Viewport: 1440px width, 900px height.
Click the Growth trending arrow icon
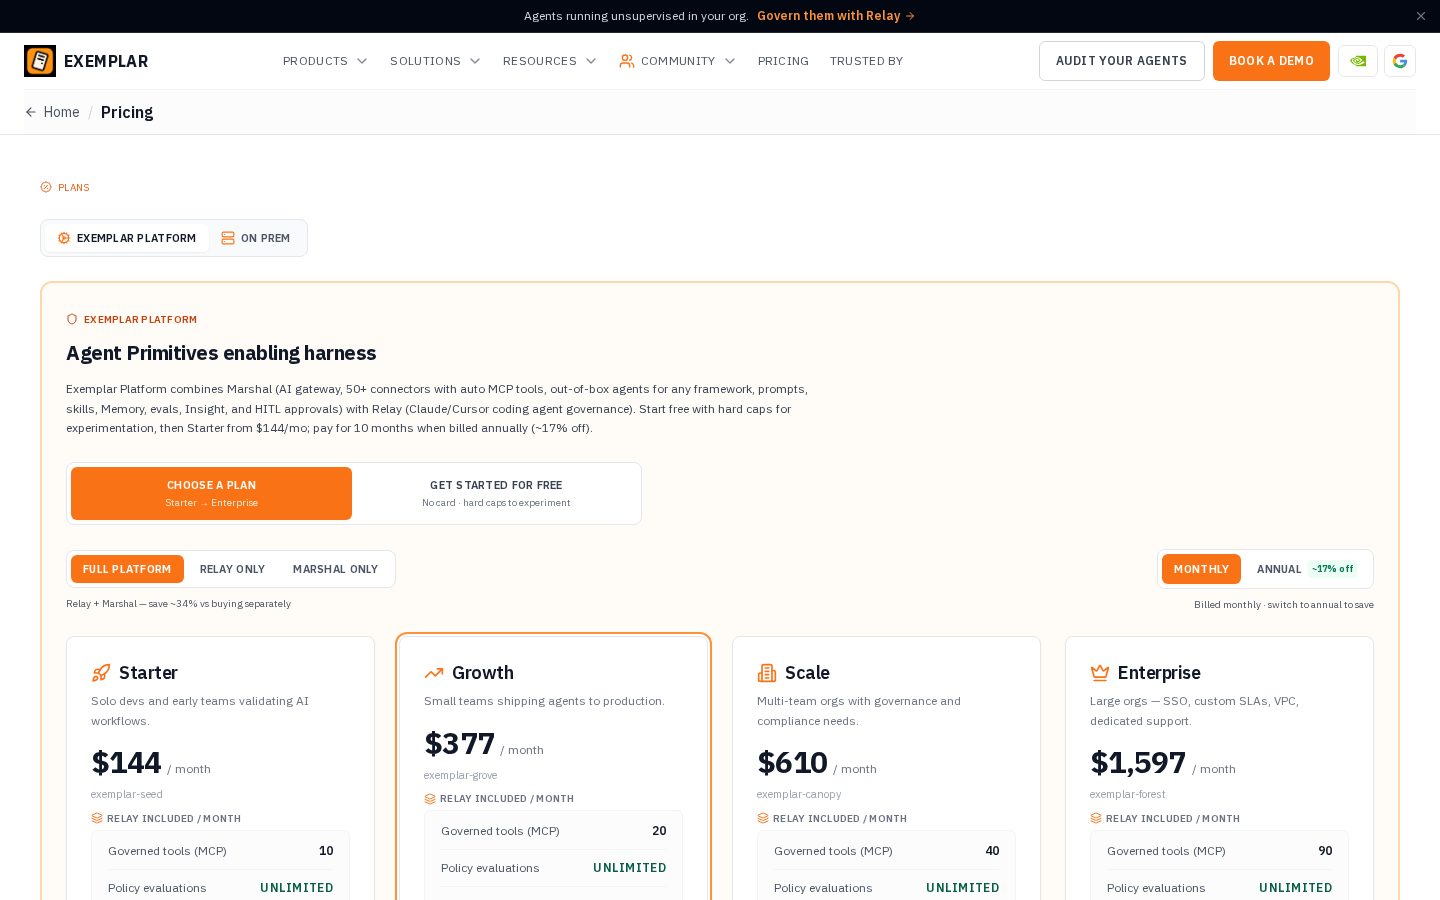click(x=434, y=673)
